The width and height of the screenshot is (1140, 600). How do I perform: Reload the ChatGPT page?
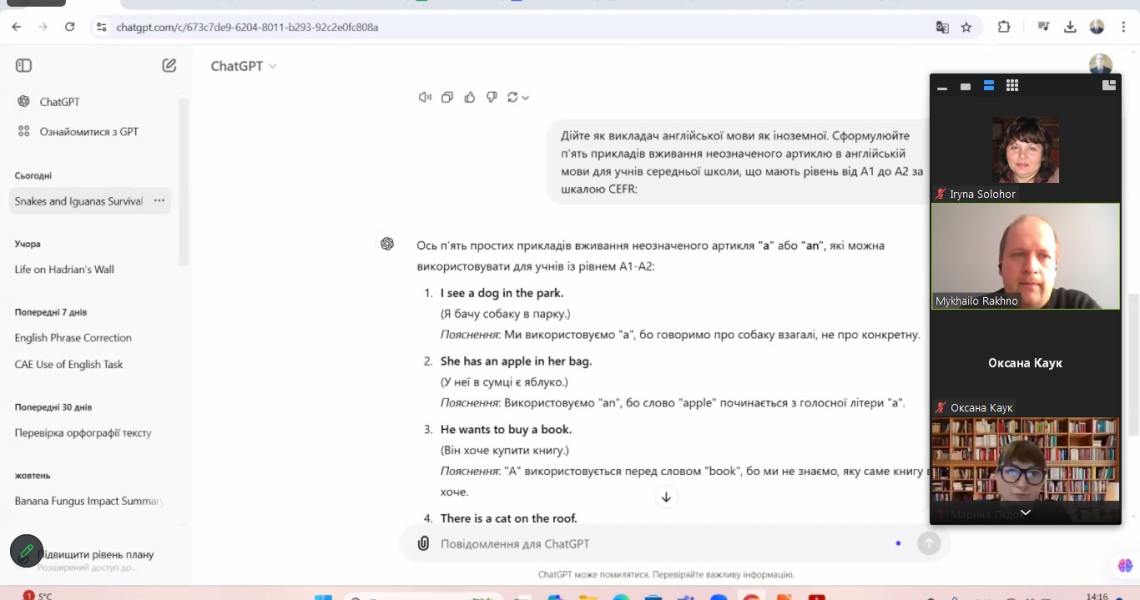click(70, 27)
